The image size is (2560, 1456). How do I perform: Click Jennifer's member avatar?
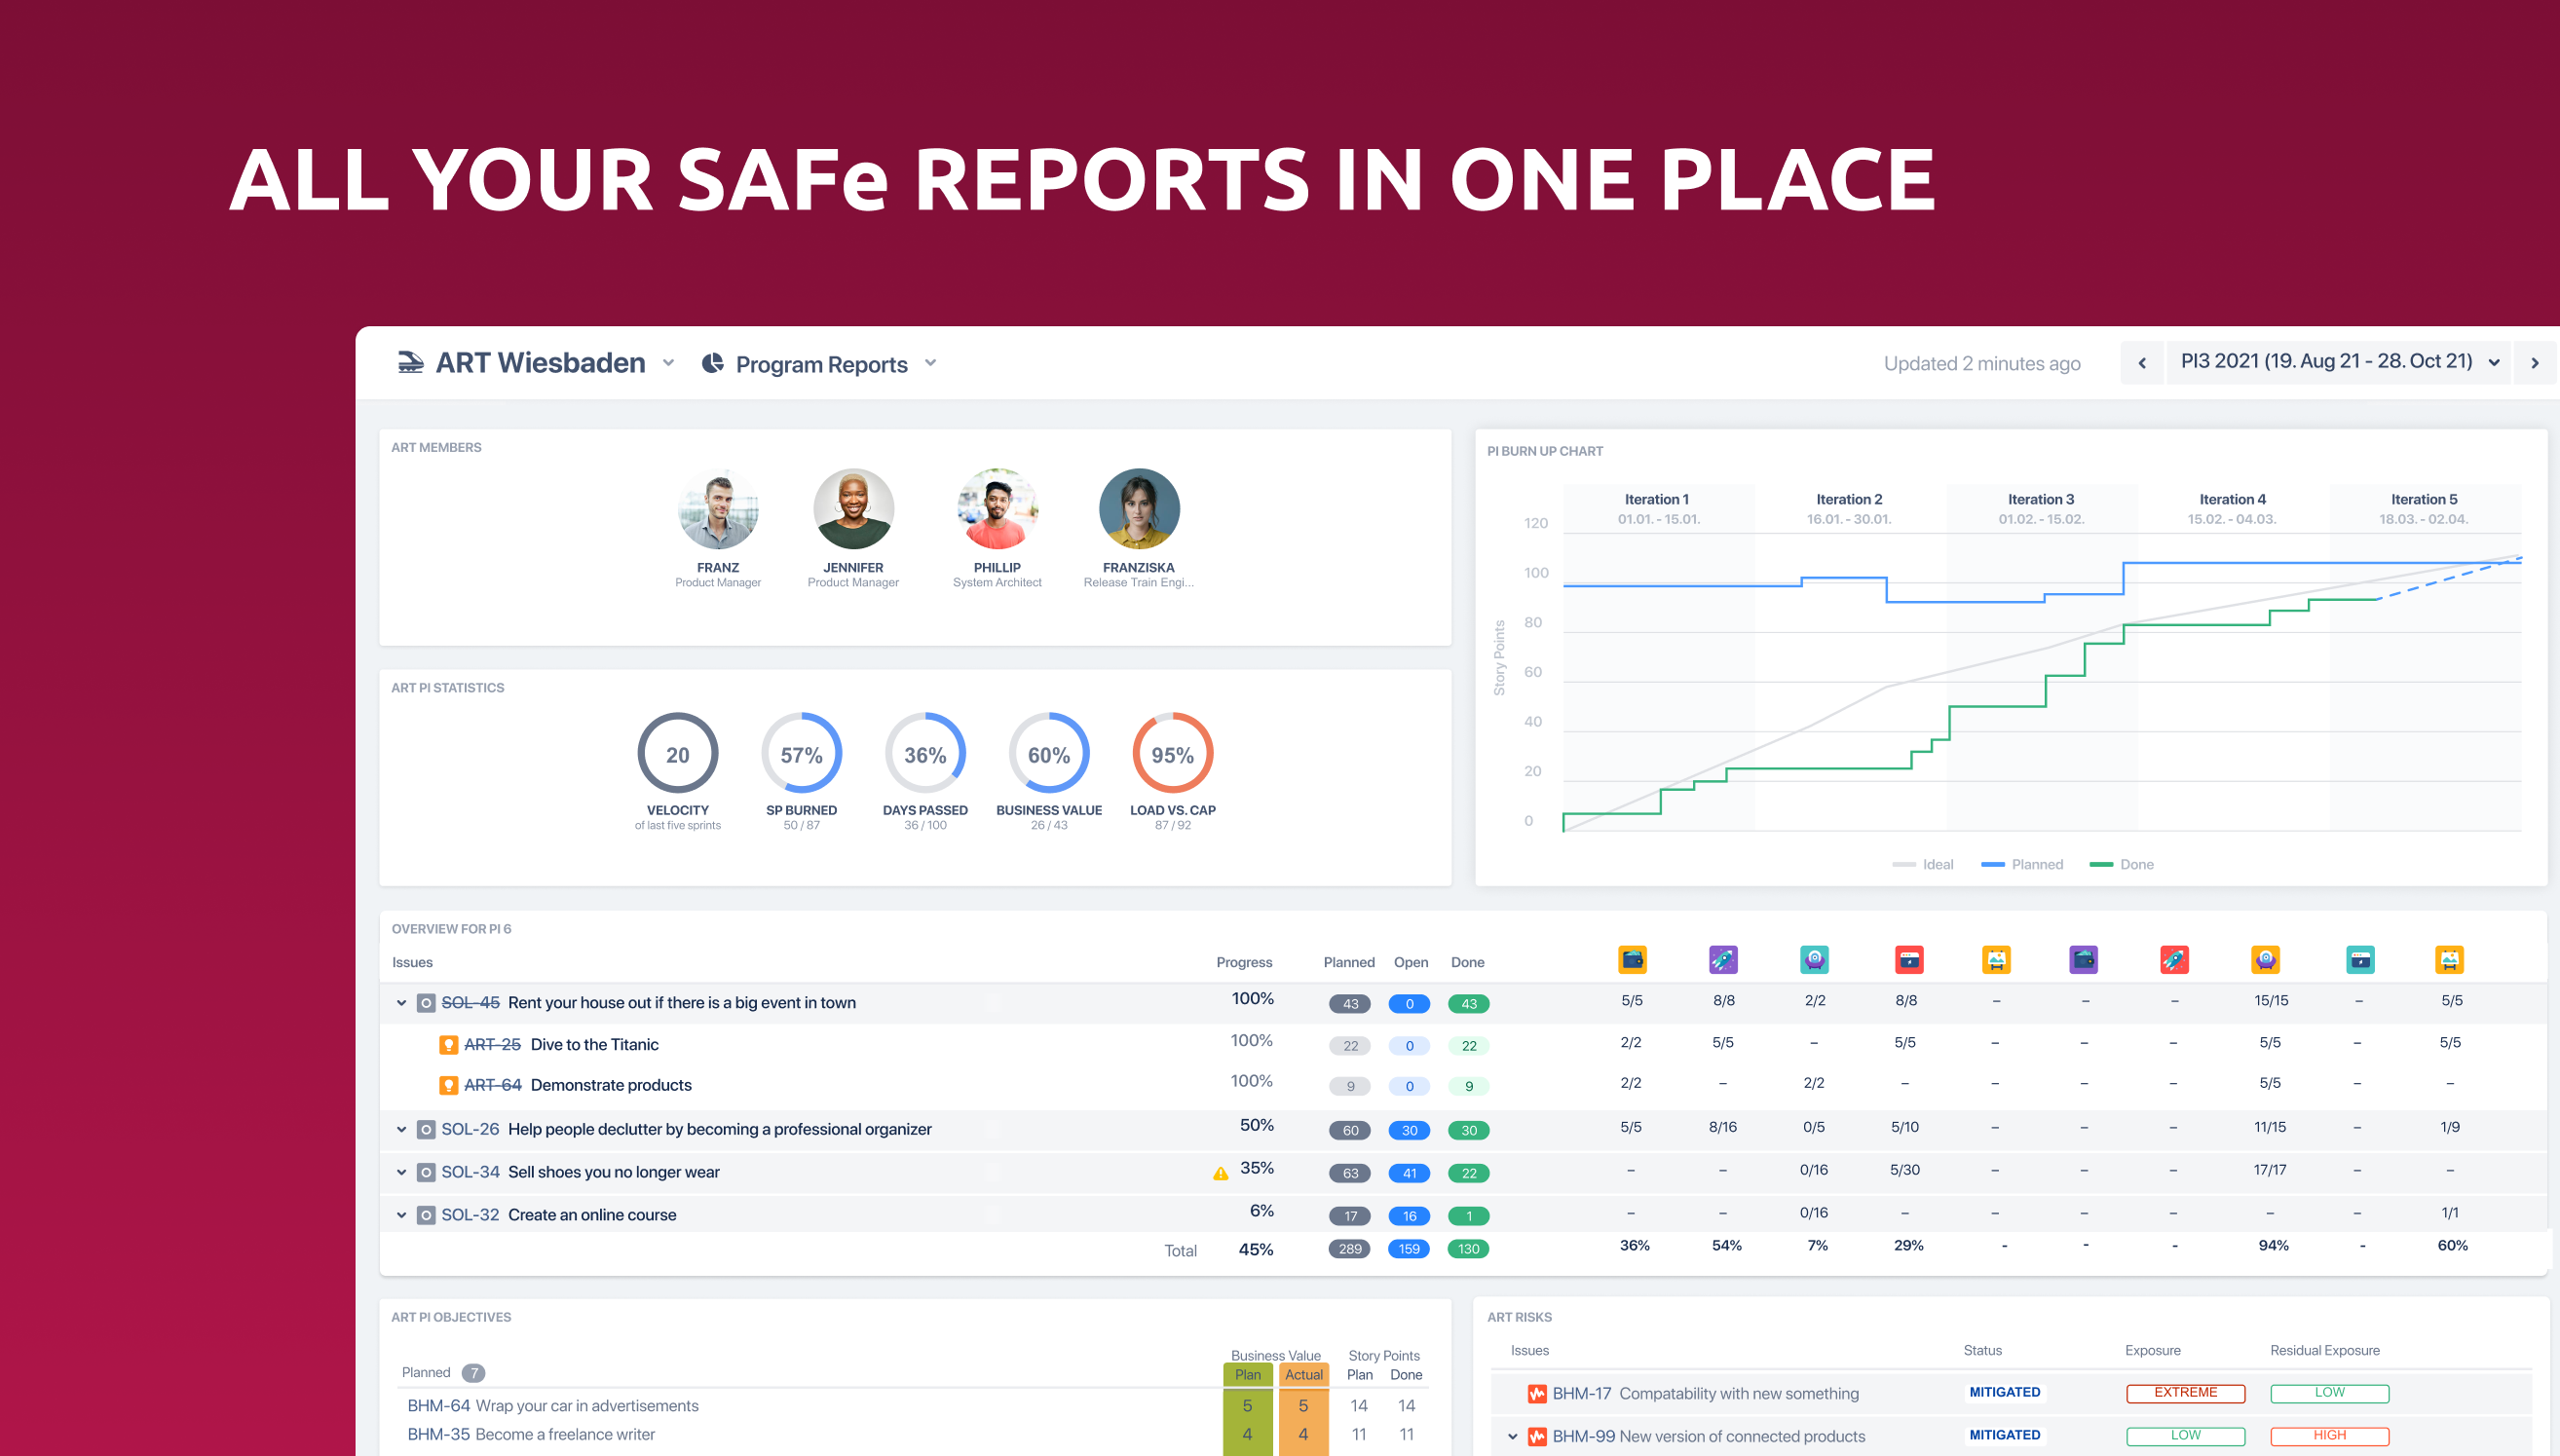[x=853, y=509]
